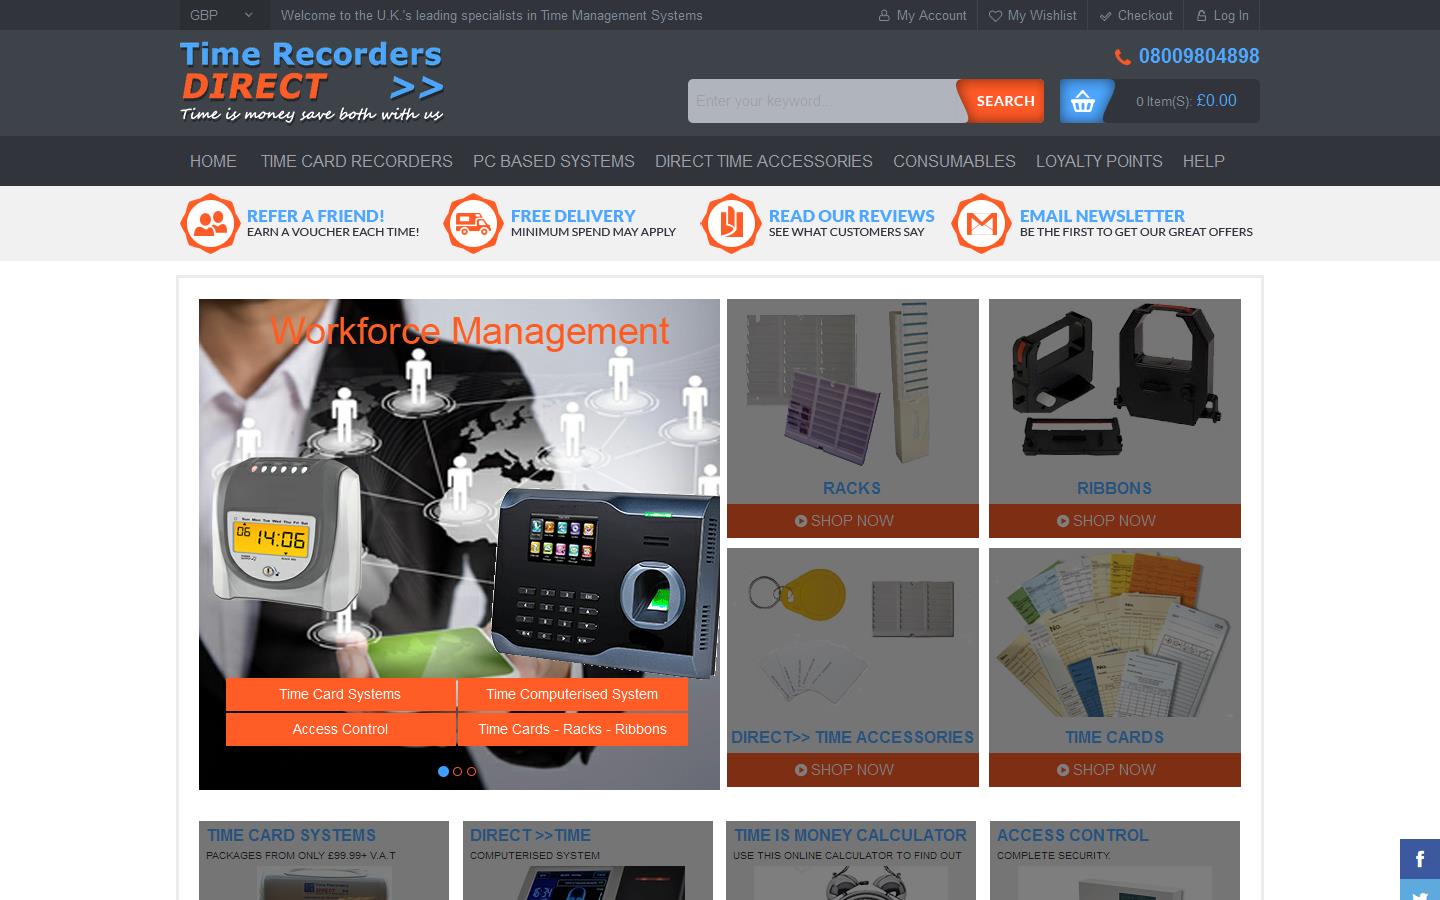Click the Email Newsletter envelope icon

tap(981, 223)
